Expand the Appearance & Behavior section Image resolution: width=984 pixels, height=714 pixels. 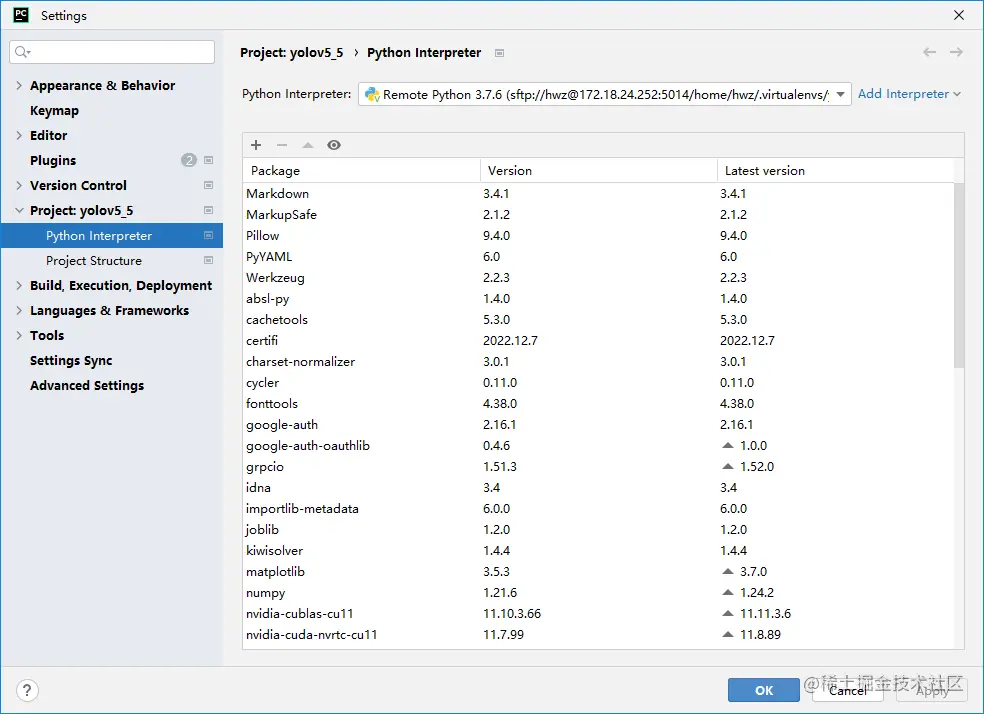click(19, 86)
